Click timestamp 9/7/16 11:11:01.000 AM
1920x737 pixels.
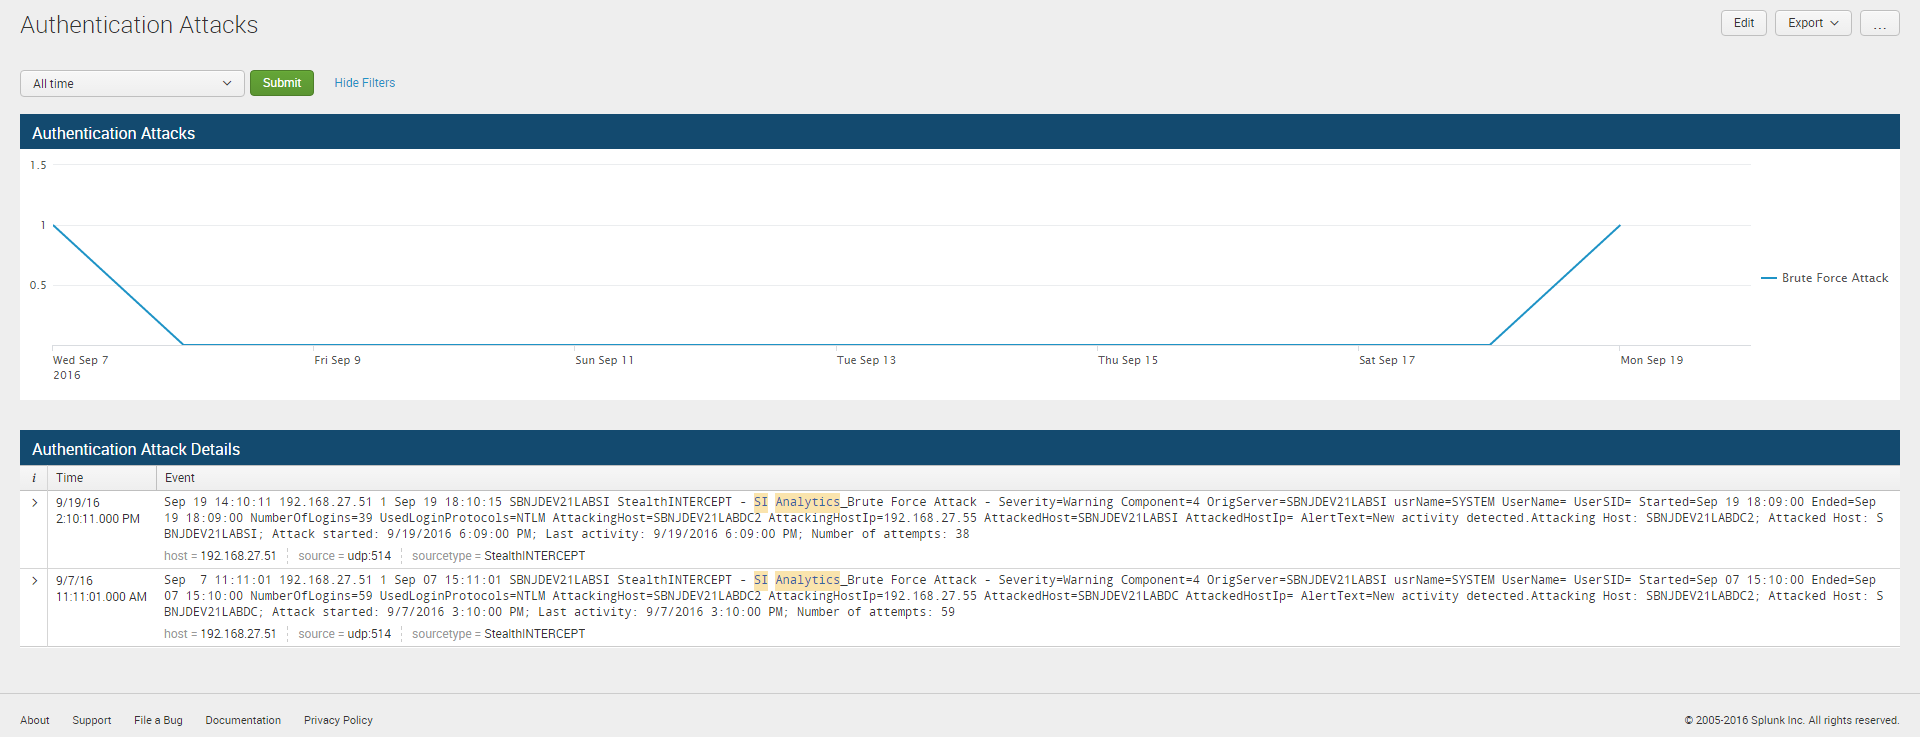point(101,589)
